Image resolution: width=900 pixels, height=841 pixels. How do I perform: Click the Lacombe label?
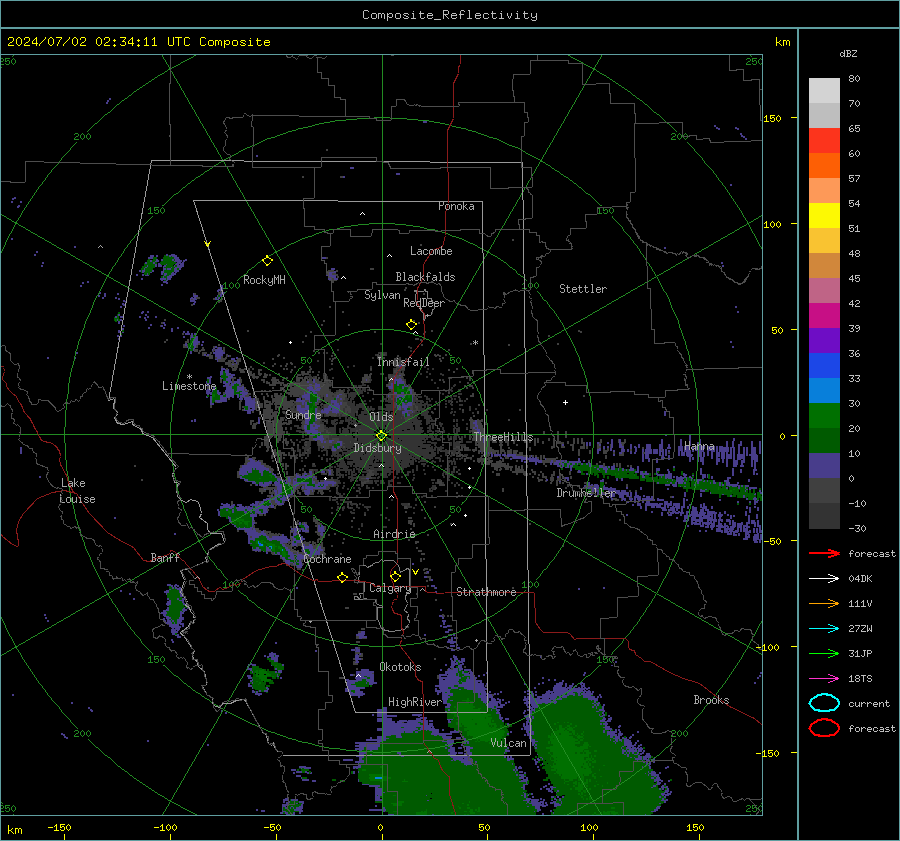pyautogui.click(x=431, y=251)
